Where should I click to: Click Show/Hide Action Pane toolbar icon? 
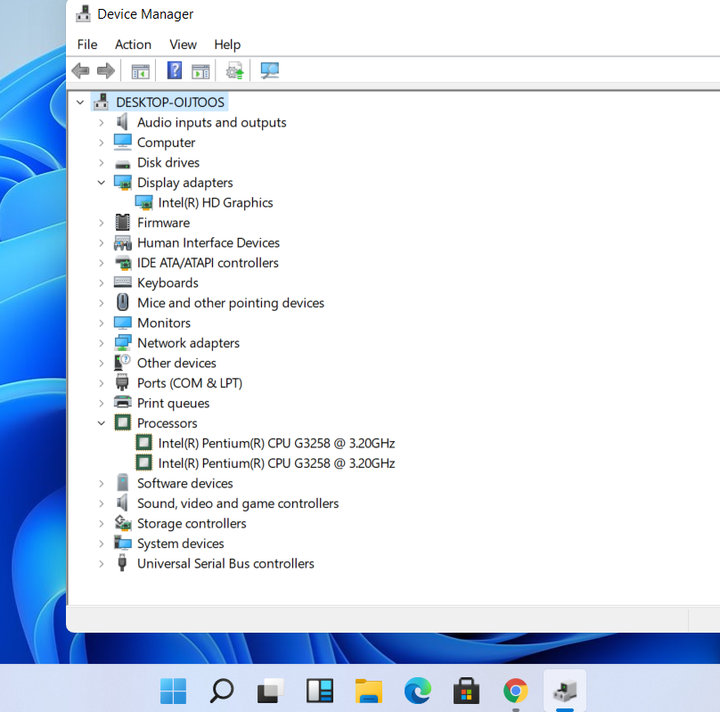(200, 71)
